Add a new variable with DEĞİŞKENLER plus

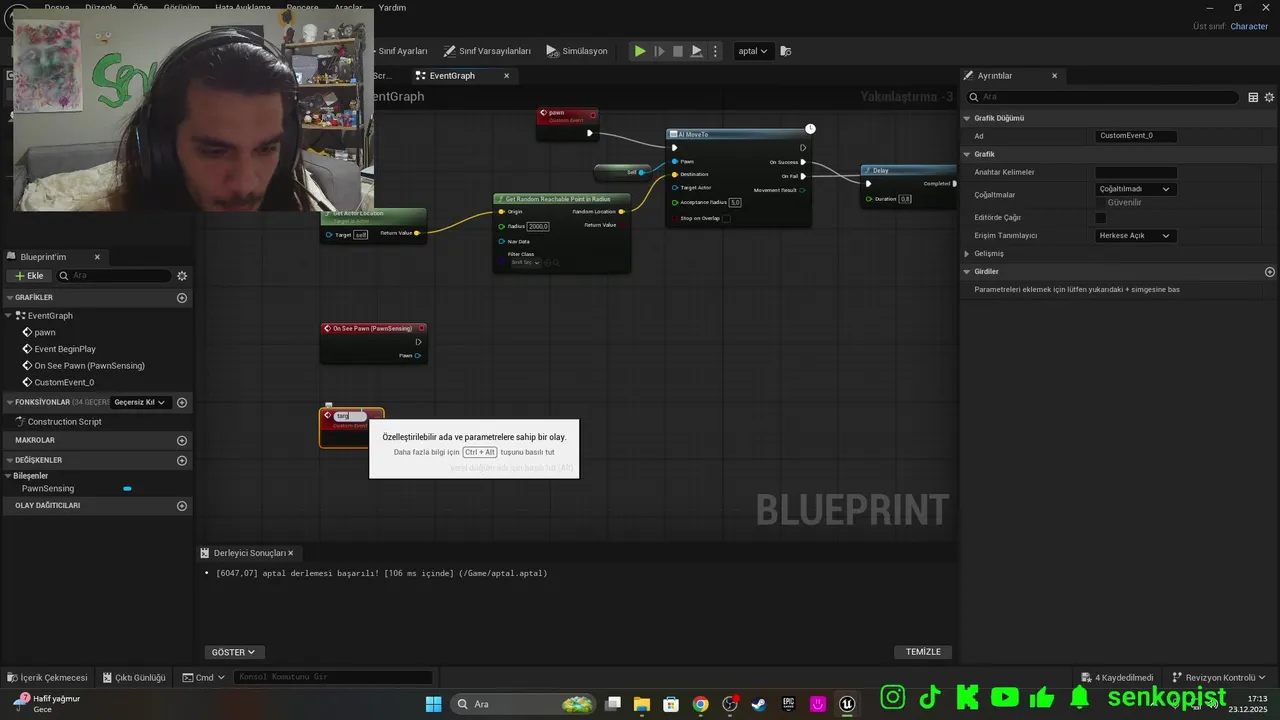point(182,460)
